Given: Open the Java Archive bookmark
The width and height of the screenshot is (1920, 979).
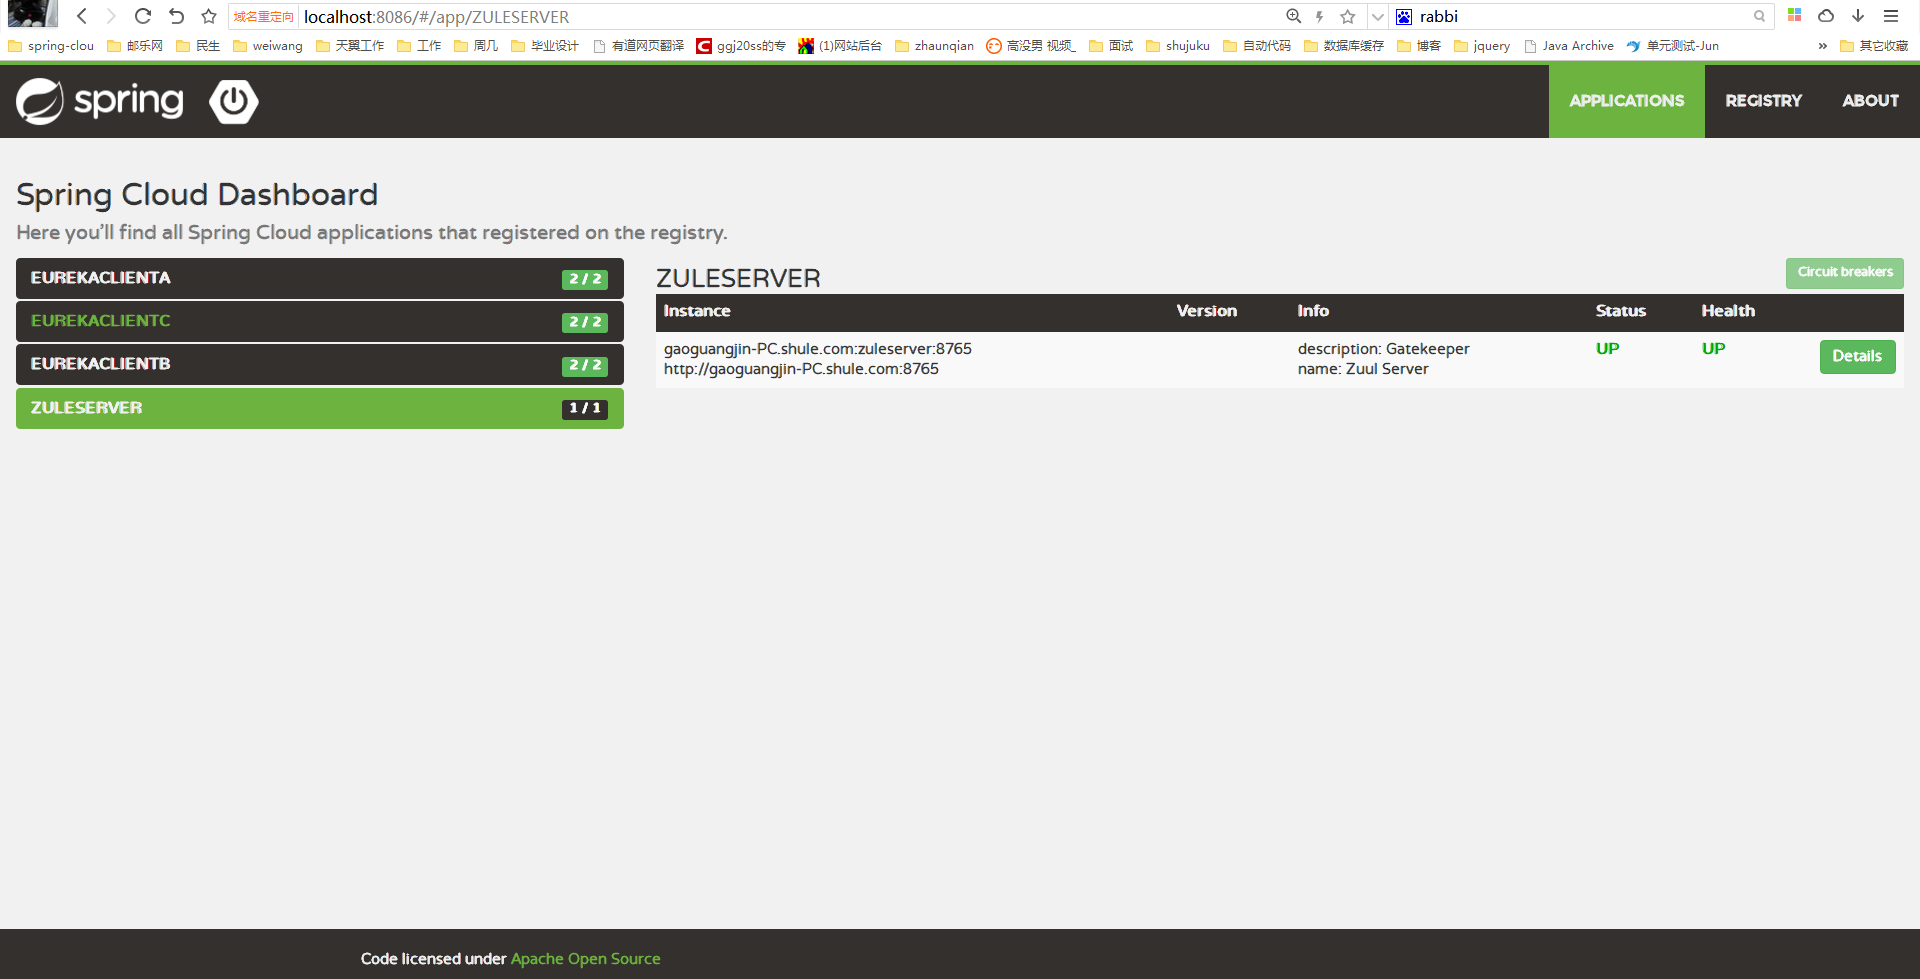Looking at the screenshot, I should (1569, 46).
